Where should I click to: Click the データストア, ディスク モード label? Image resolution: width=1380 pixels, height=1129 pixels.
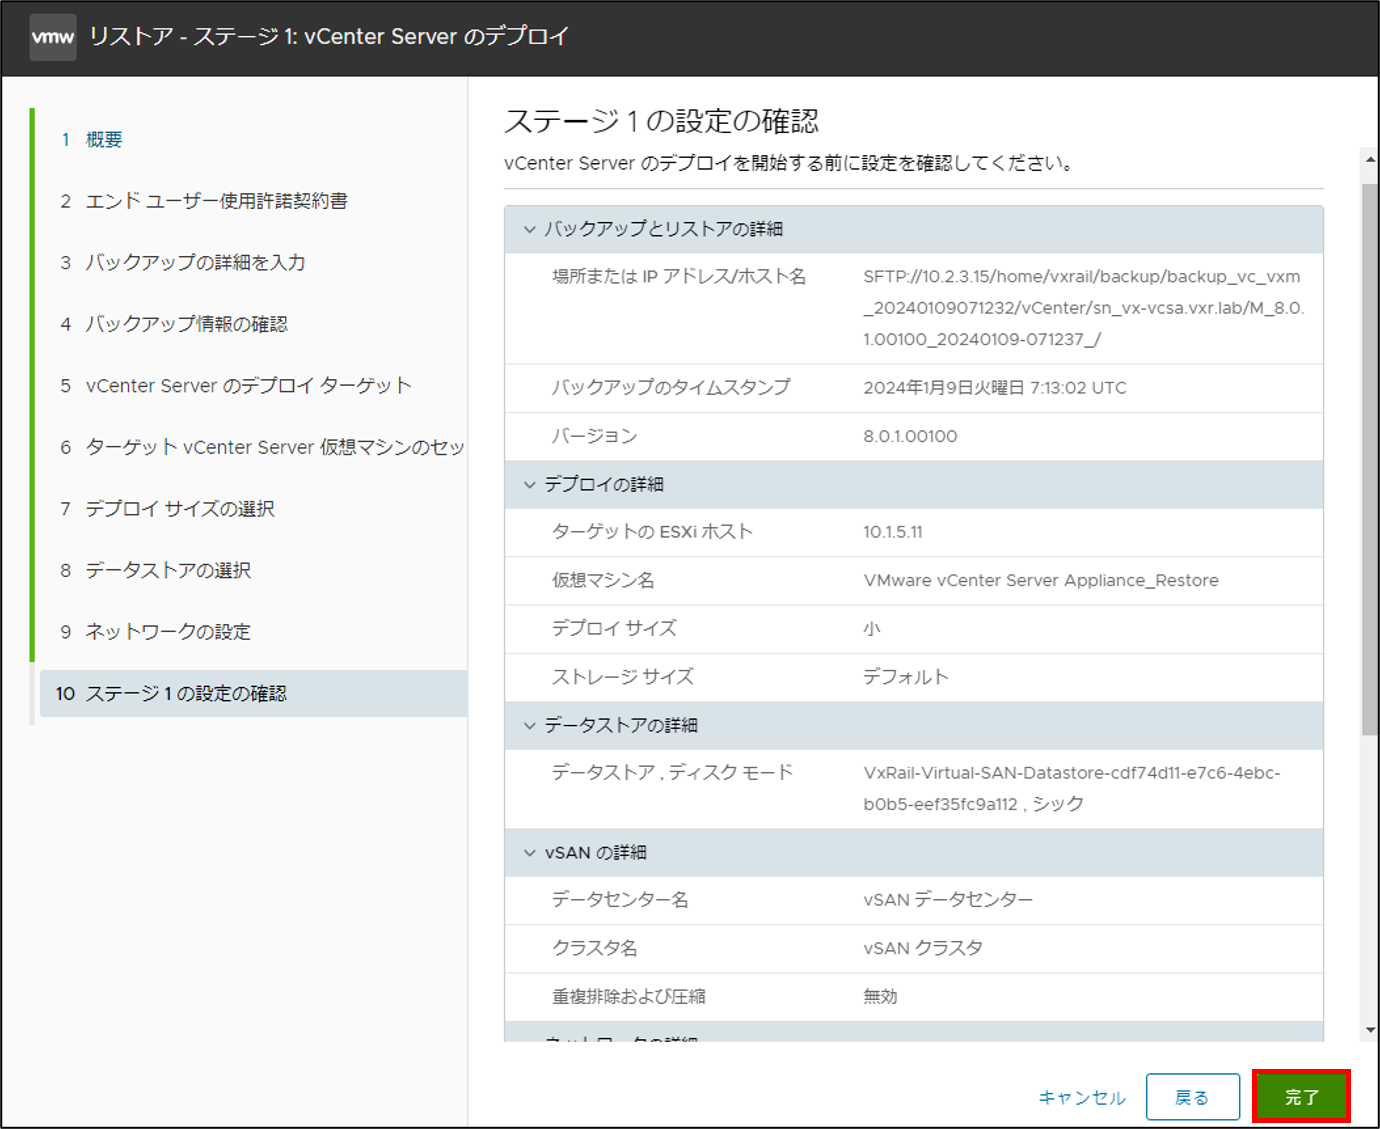point(672,772)
